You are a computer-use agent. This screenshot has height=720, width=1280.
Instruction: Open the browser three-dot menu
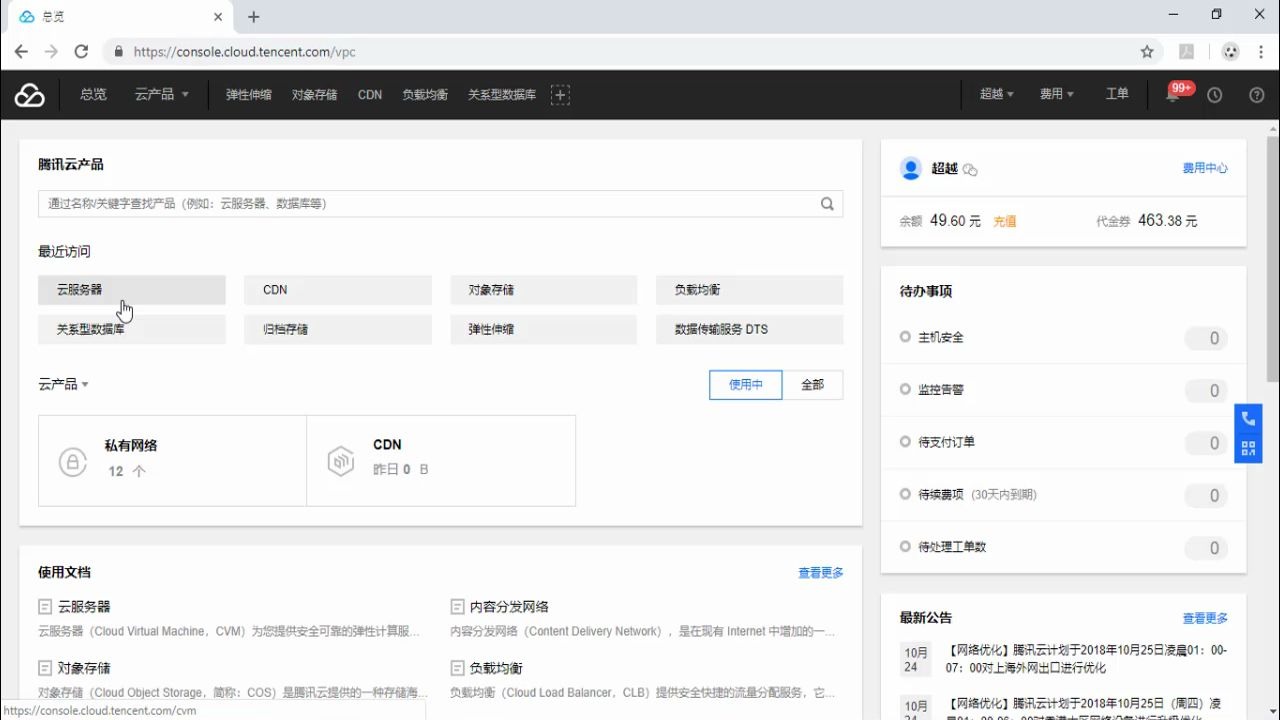tap(1262, 52)
